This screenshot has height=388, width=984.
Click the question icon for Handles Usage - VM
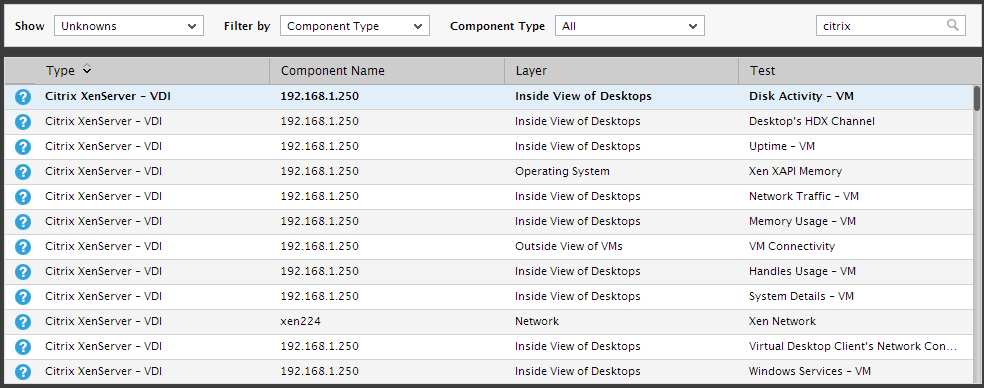pyautogui.click(x=23, y=272)
